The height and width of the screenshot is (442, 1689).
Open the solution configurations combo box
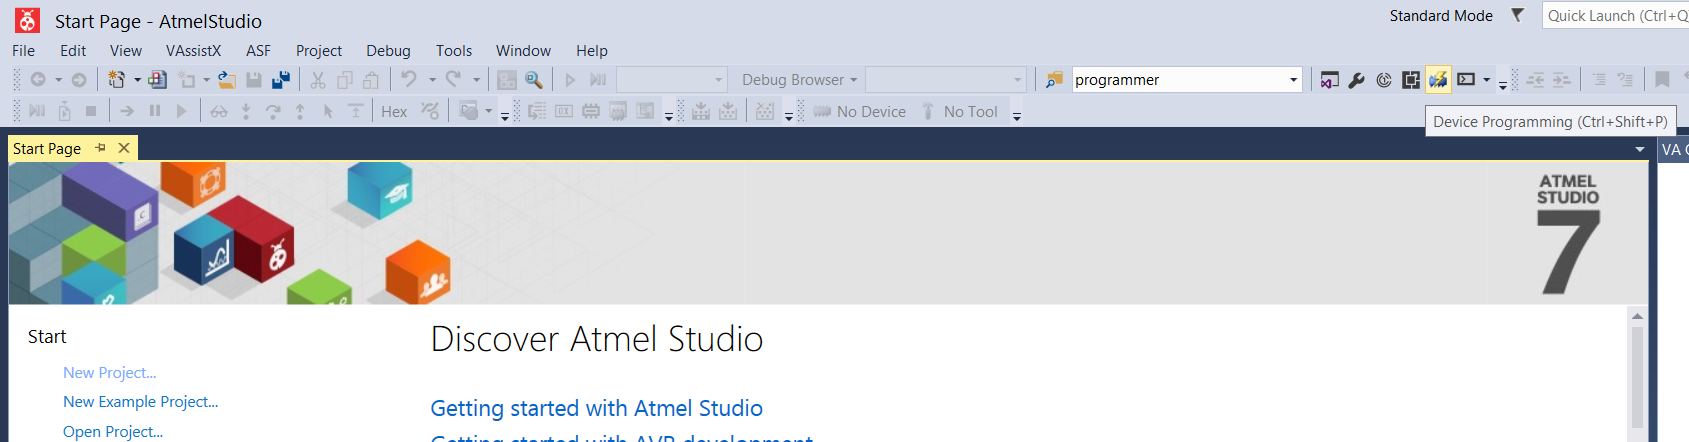point(671,80)
